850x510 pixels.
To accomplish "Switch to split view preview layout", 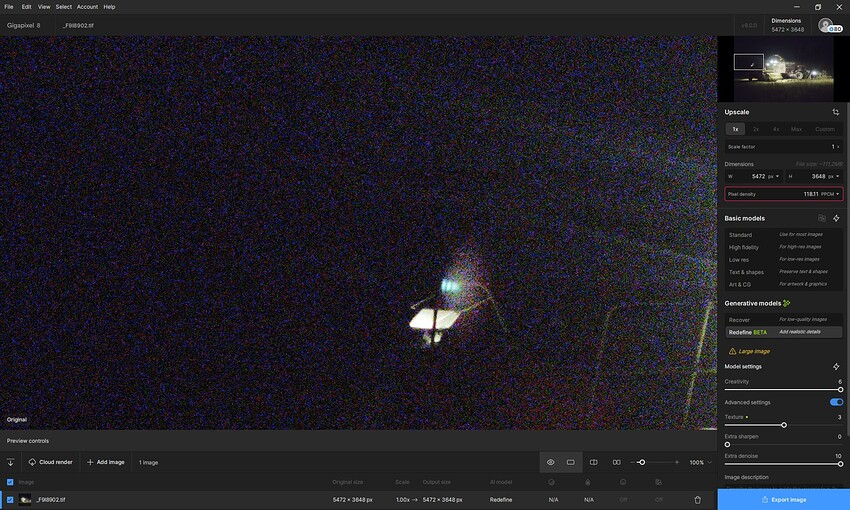I will tap(594, 462).
